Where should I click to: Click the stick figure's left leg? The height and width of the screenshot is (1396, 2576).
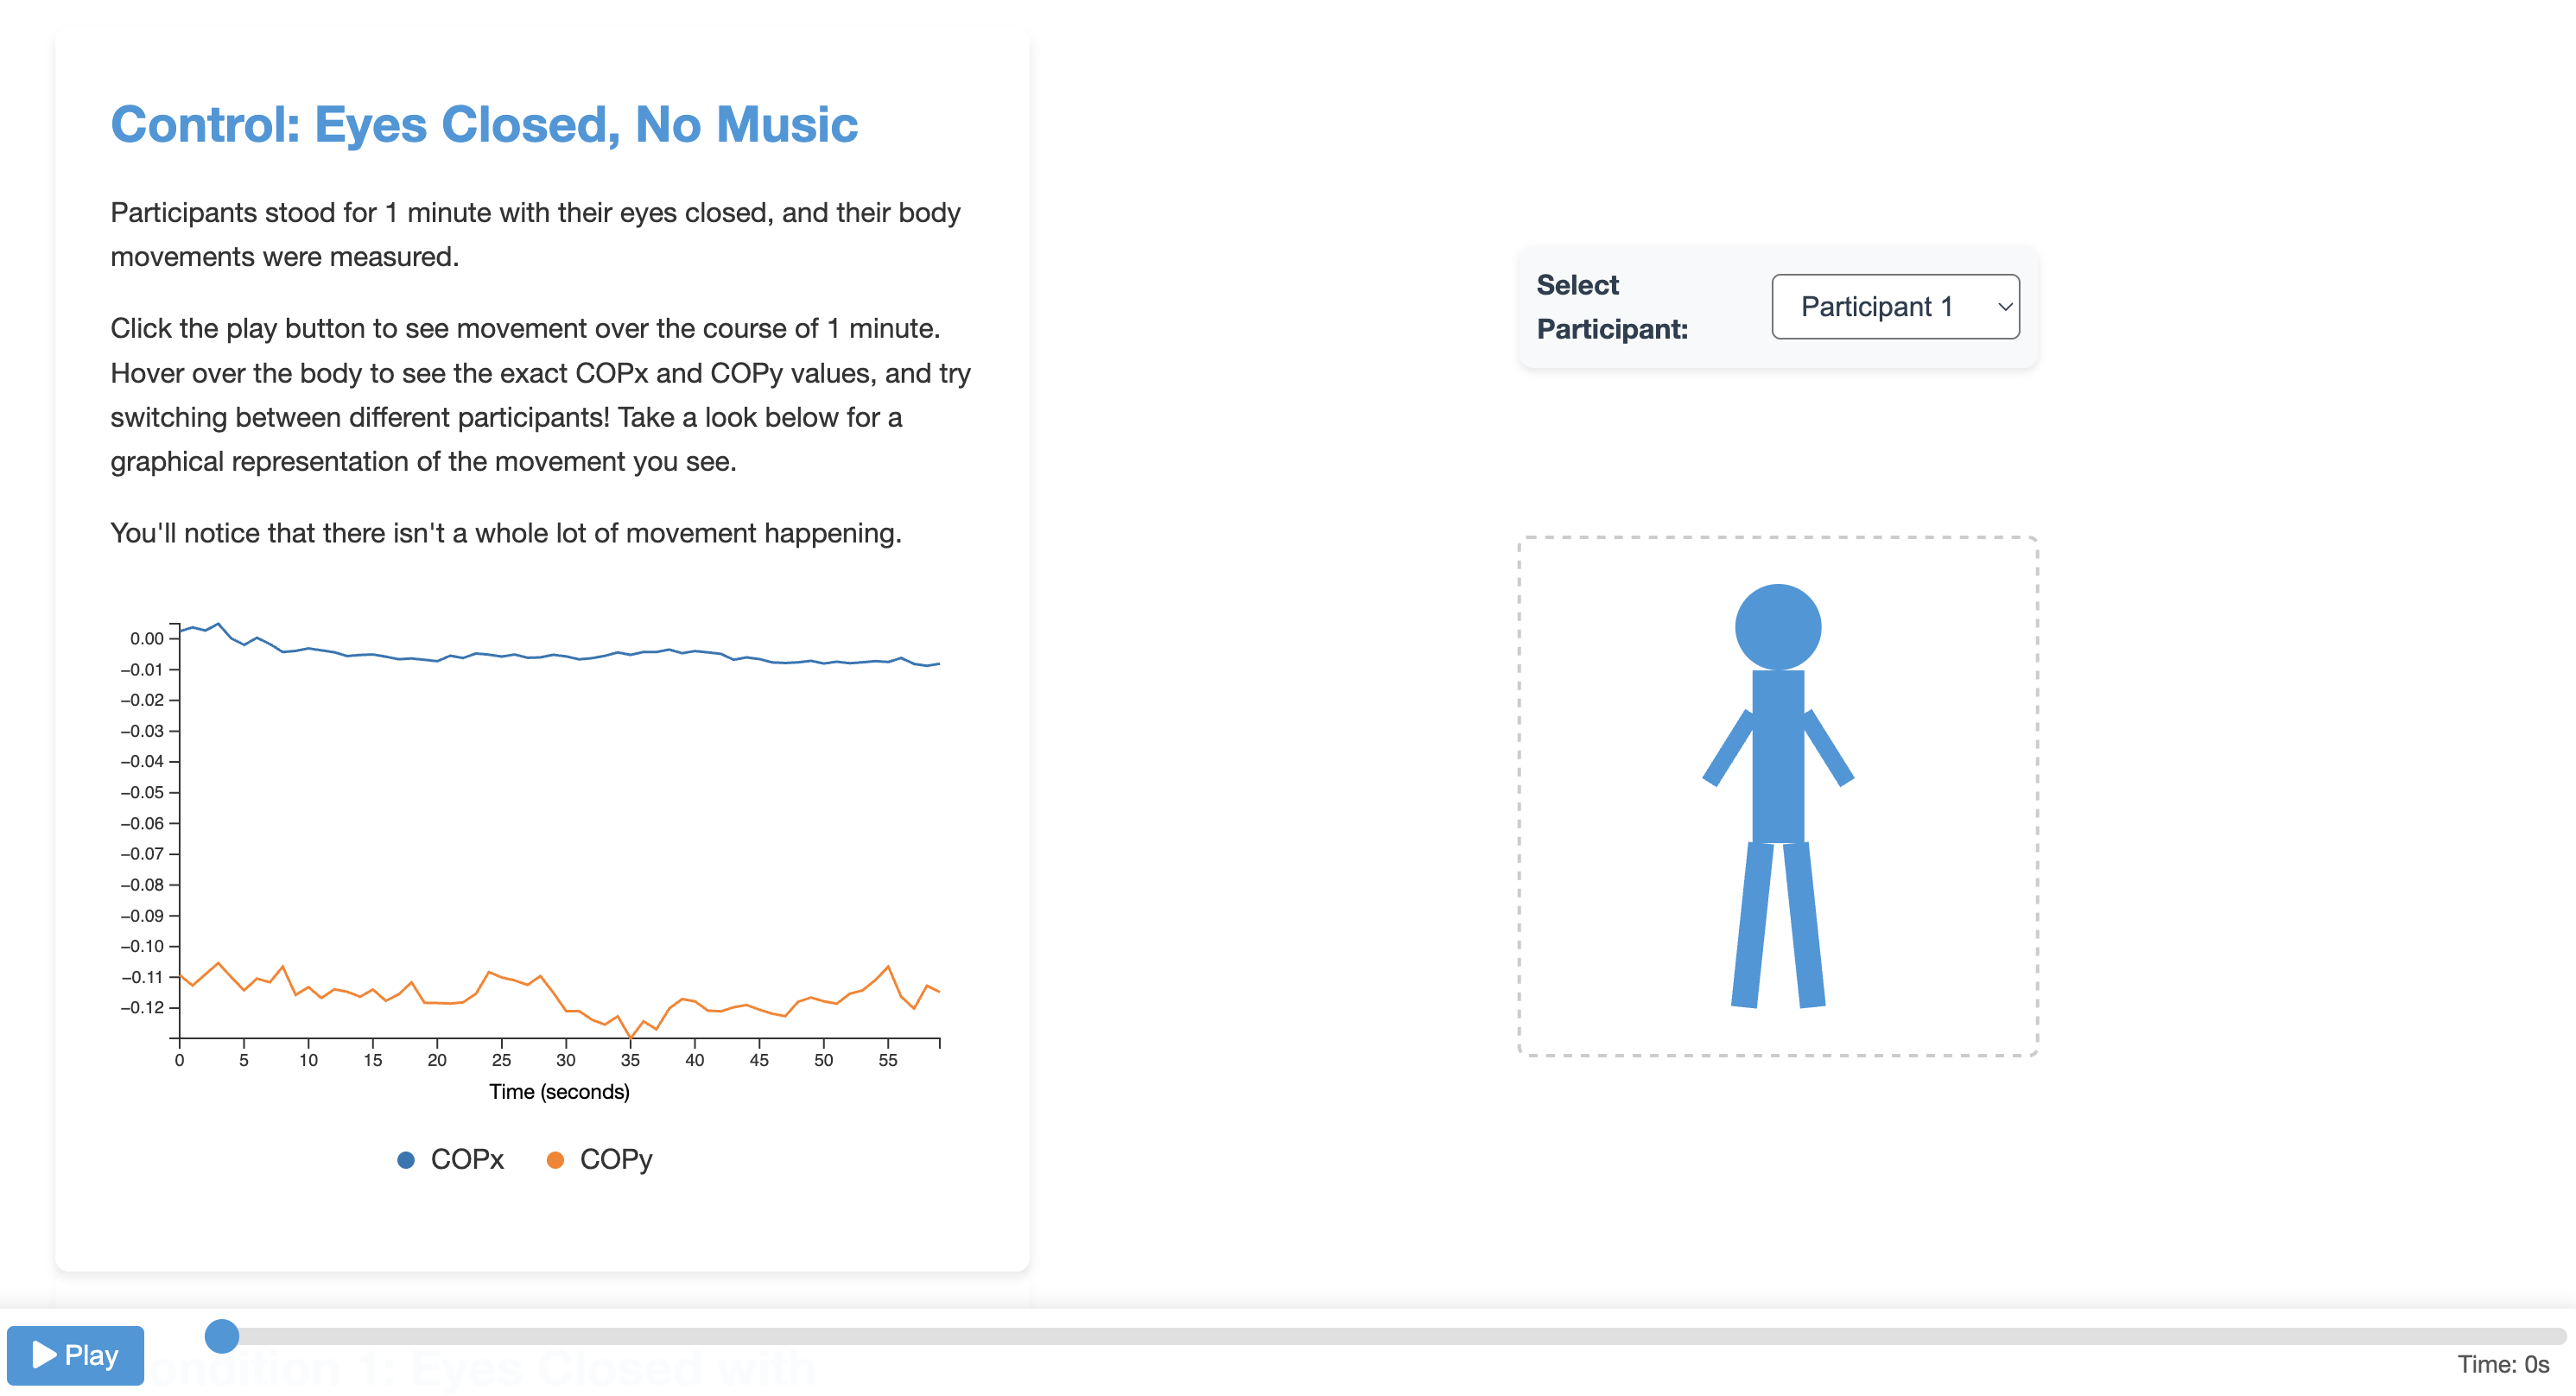pos(1752,925)
